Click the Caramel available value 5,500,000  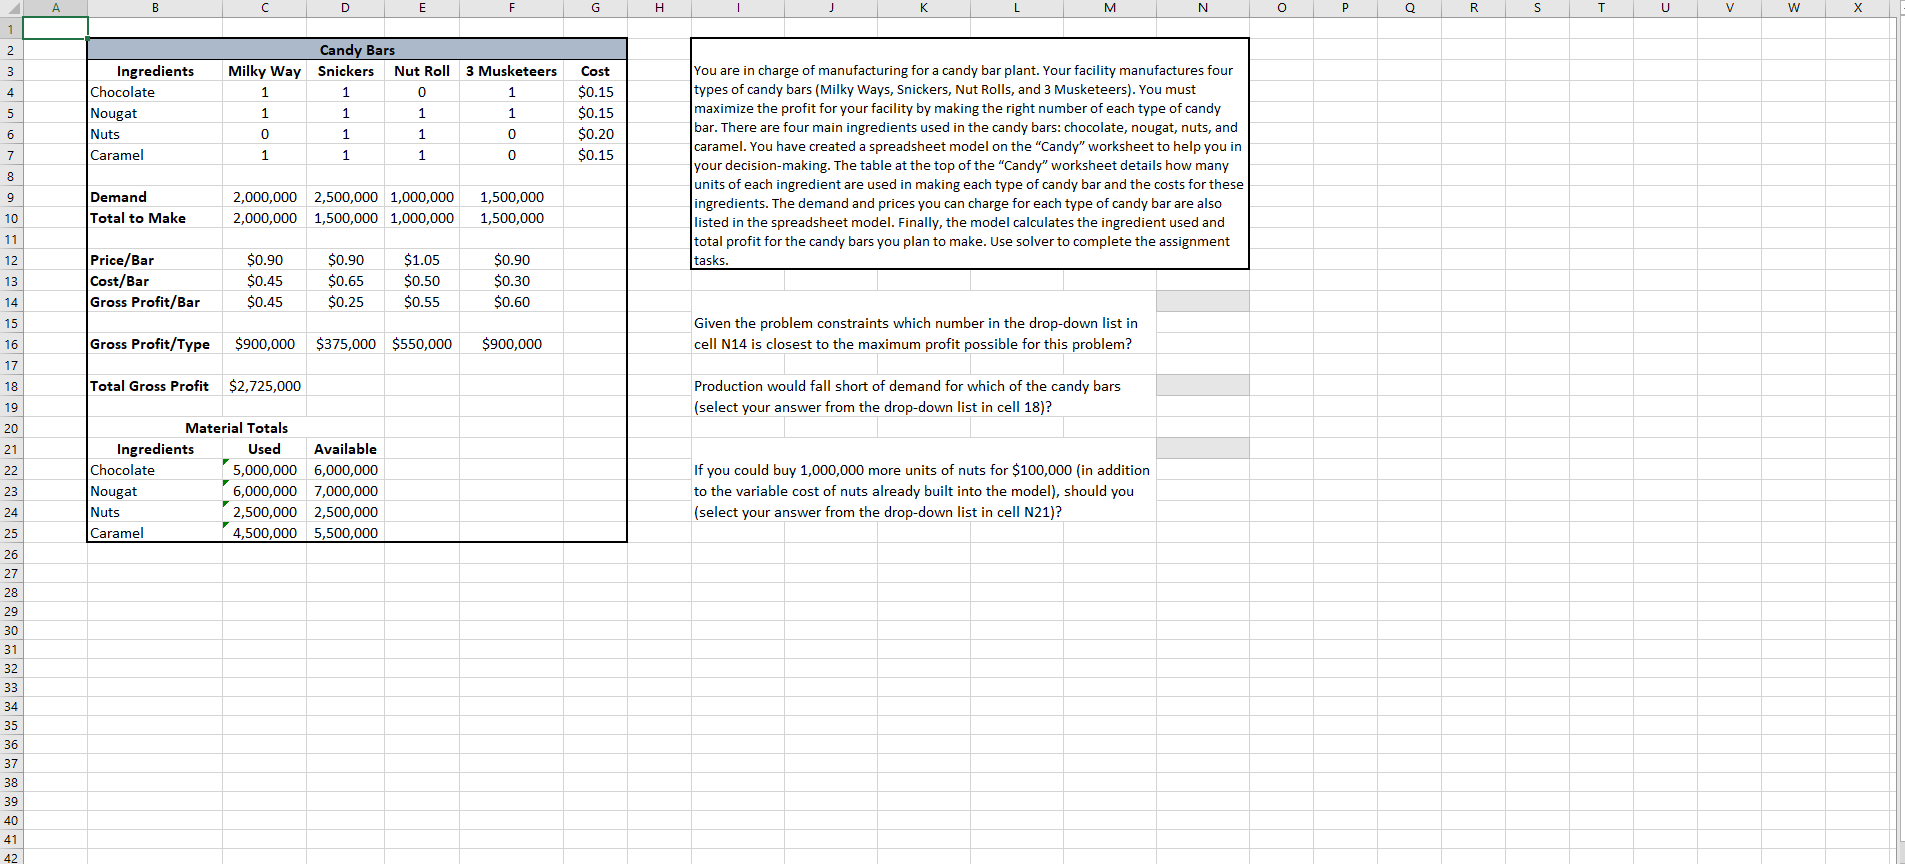coord(345,533)
